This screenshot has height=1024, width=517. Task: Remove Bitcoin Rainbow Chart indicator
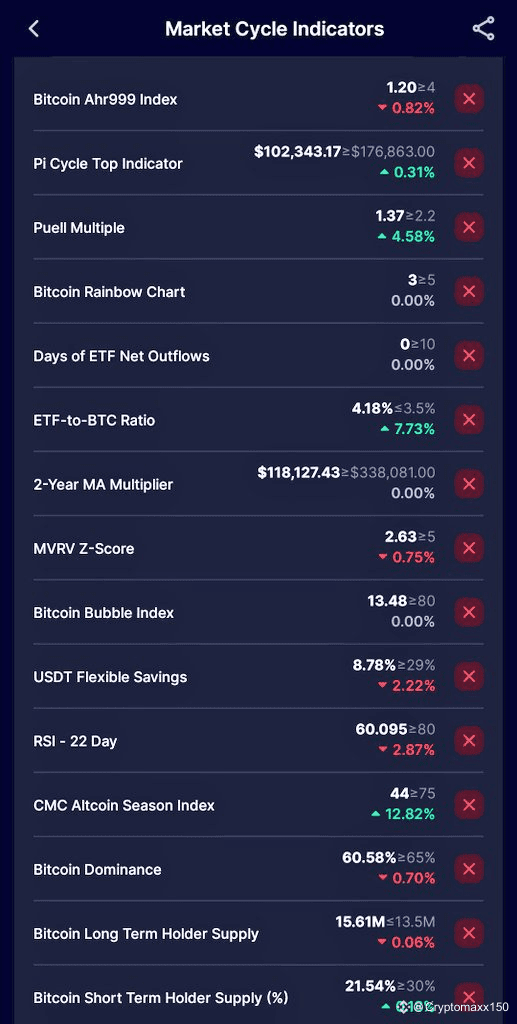pos(469,291)
